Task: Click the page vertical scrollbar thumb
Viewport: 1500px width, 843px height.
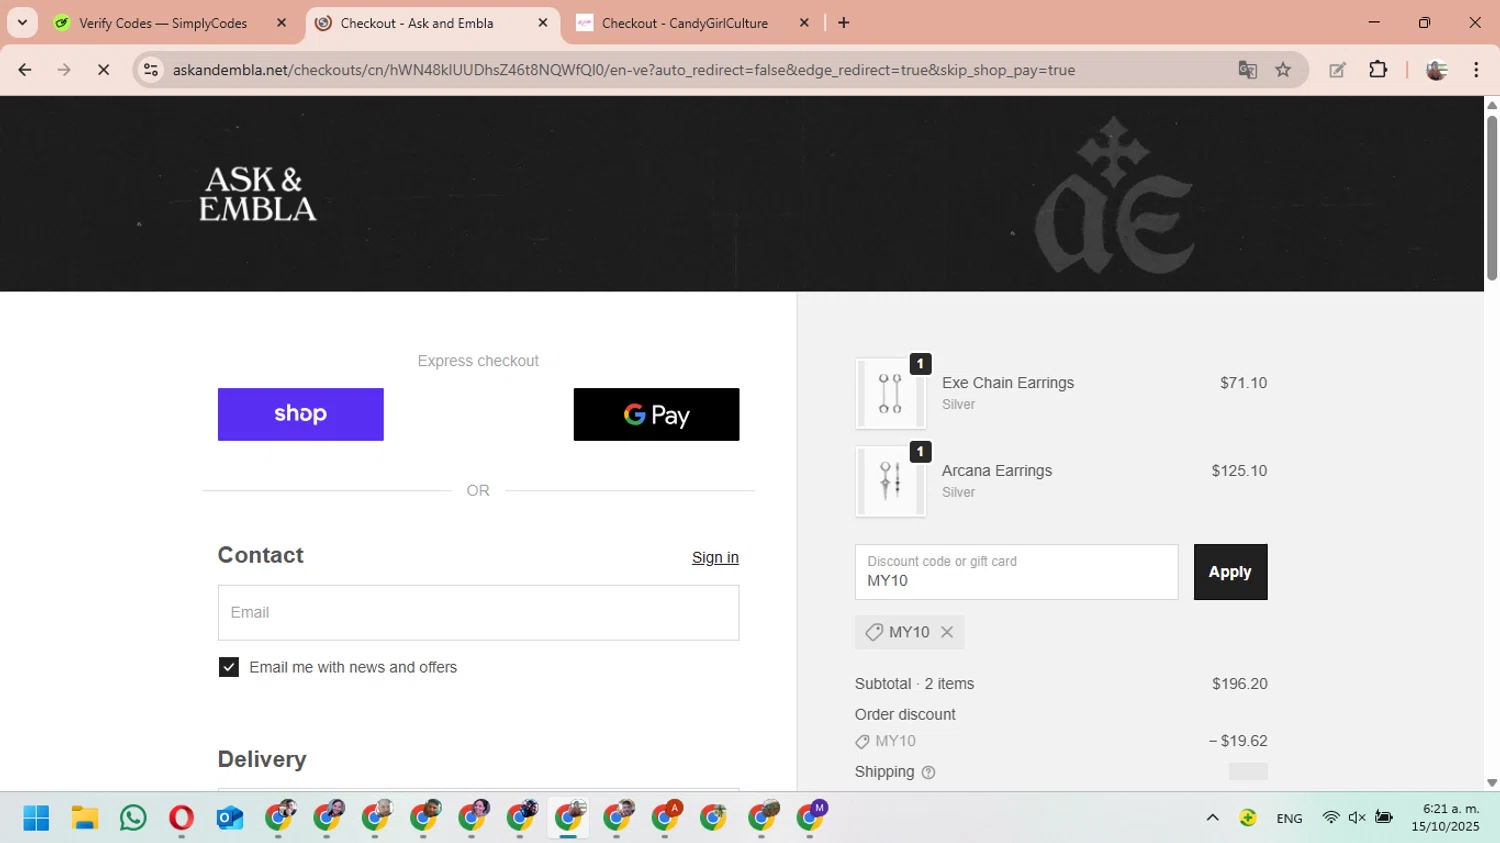Action: (x=1492, y=198)
